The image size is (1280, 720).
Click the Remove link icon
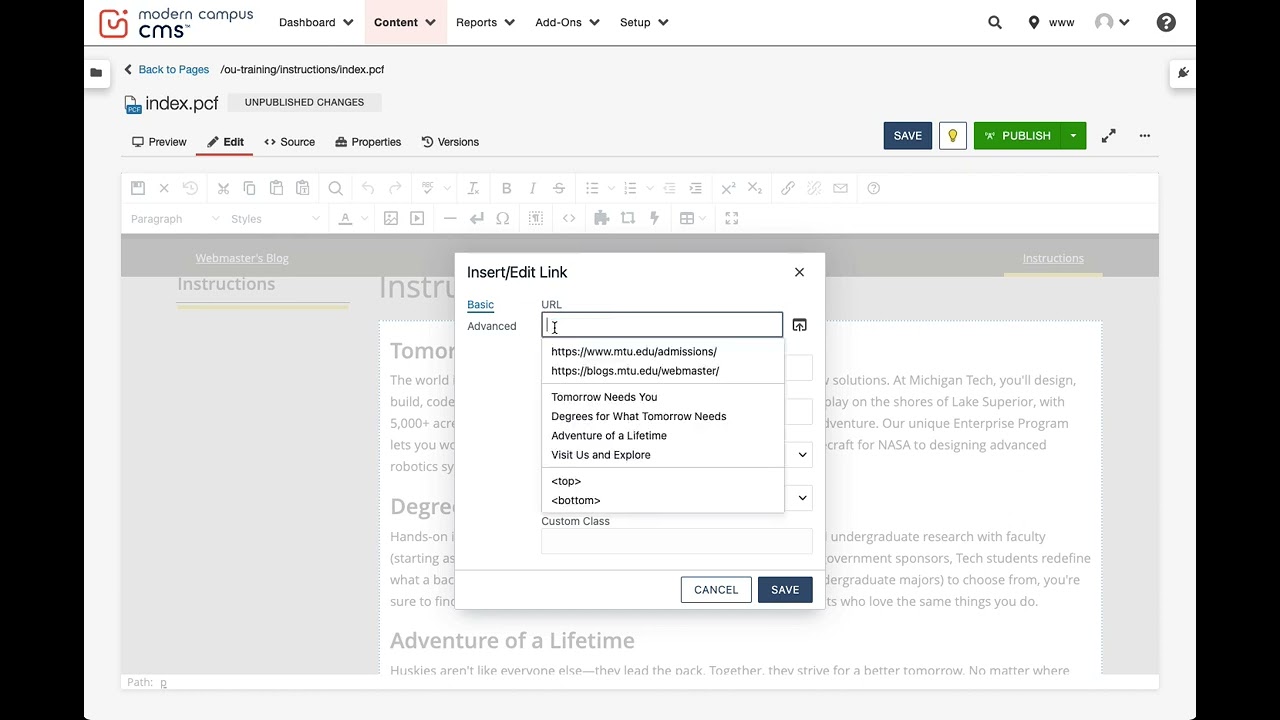(x=814, y=188)
